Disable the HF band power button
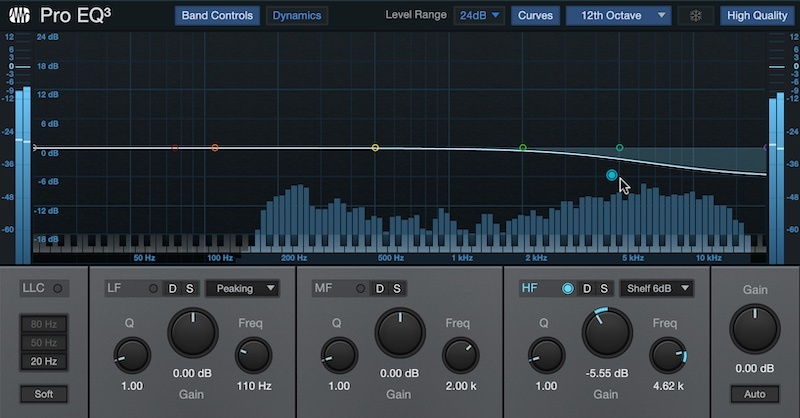 [567, 288]
